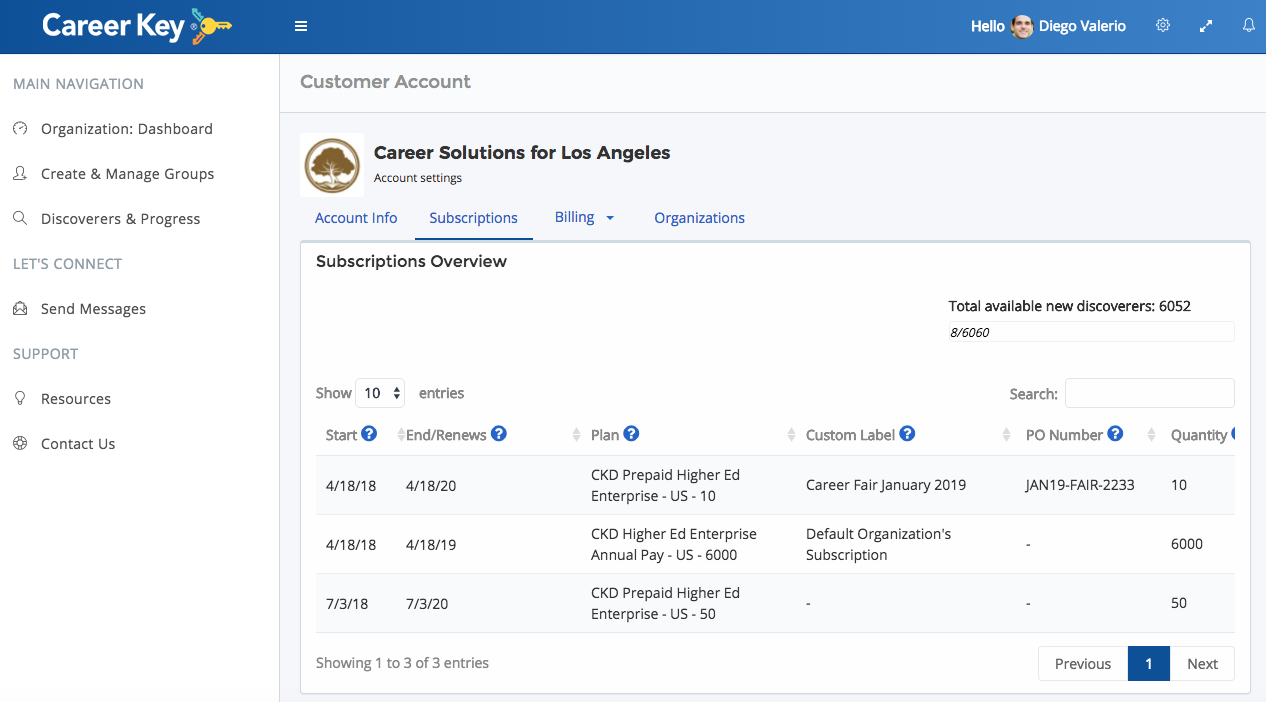Click the Career Fair January 2019 label
The width and height of the screenshot is (1266, 702).
pos(886,485)
